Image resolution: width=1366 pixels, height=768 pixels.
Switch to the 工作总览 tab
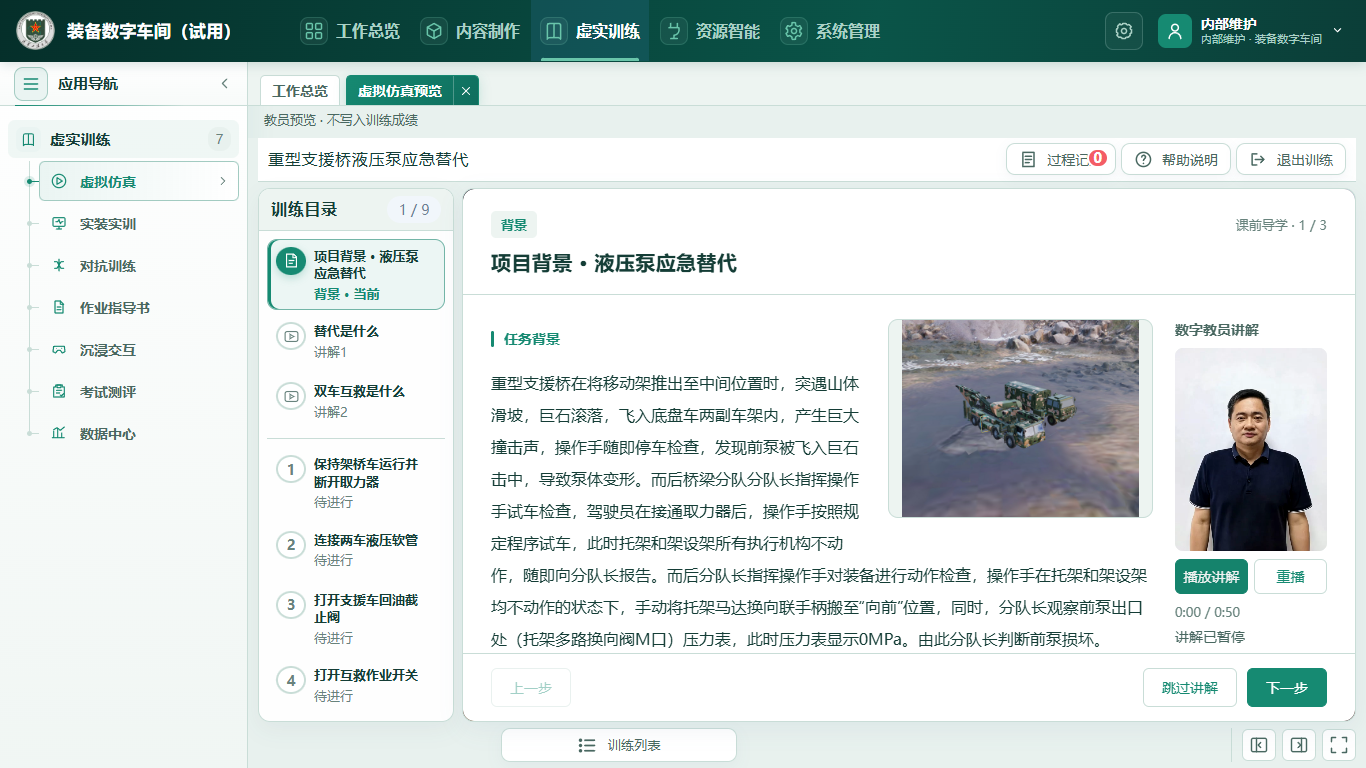(300, 91)
